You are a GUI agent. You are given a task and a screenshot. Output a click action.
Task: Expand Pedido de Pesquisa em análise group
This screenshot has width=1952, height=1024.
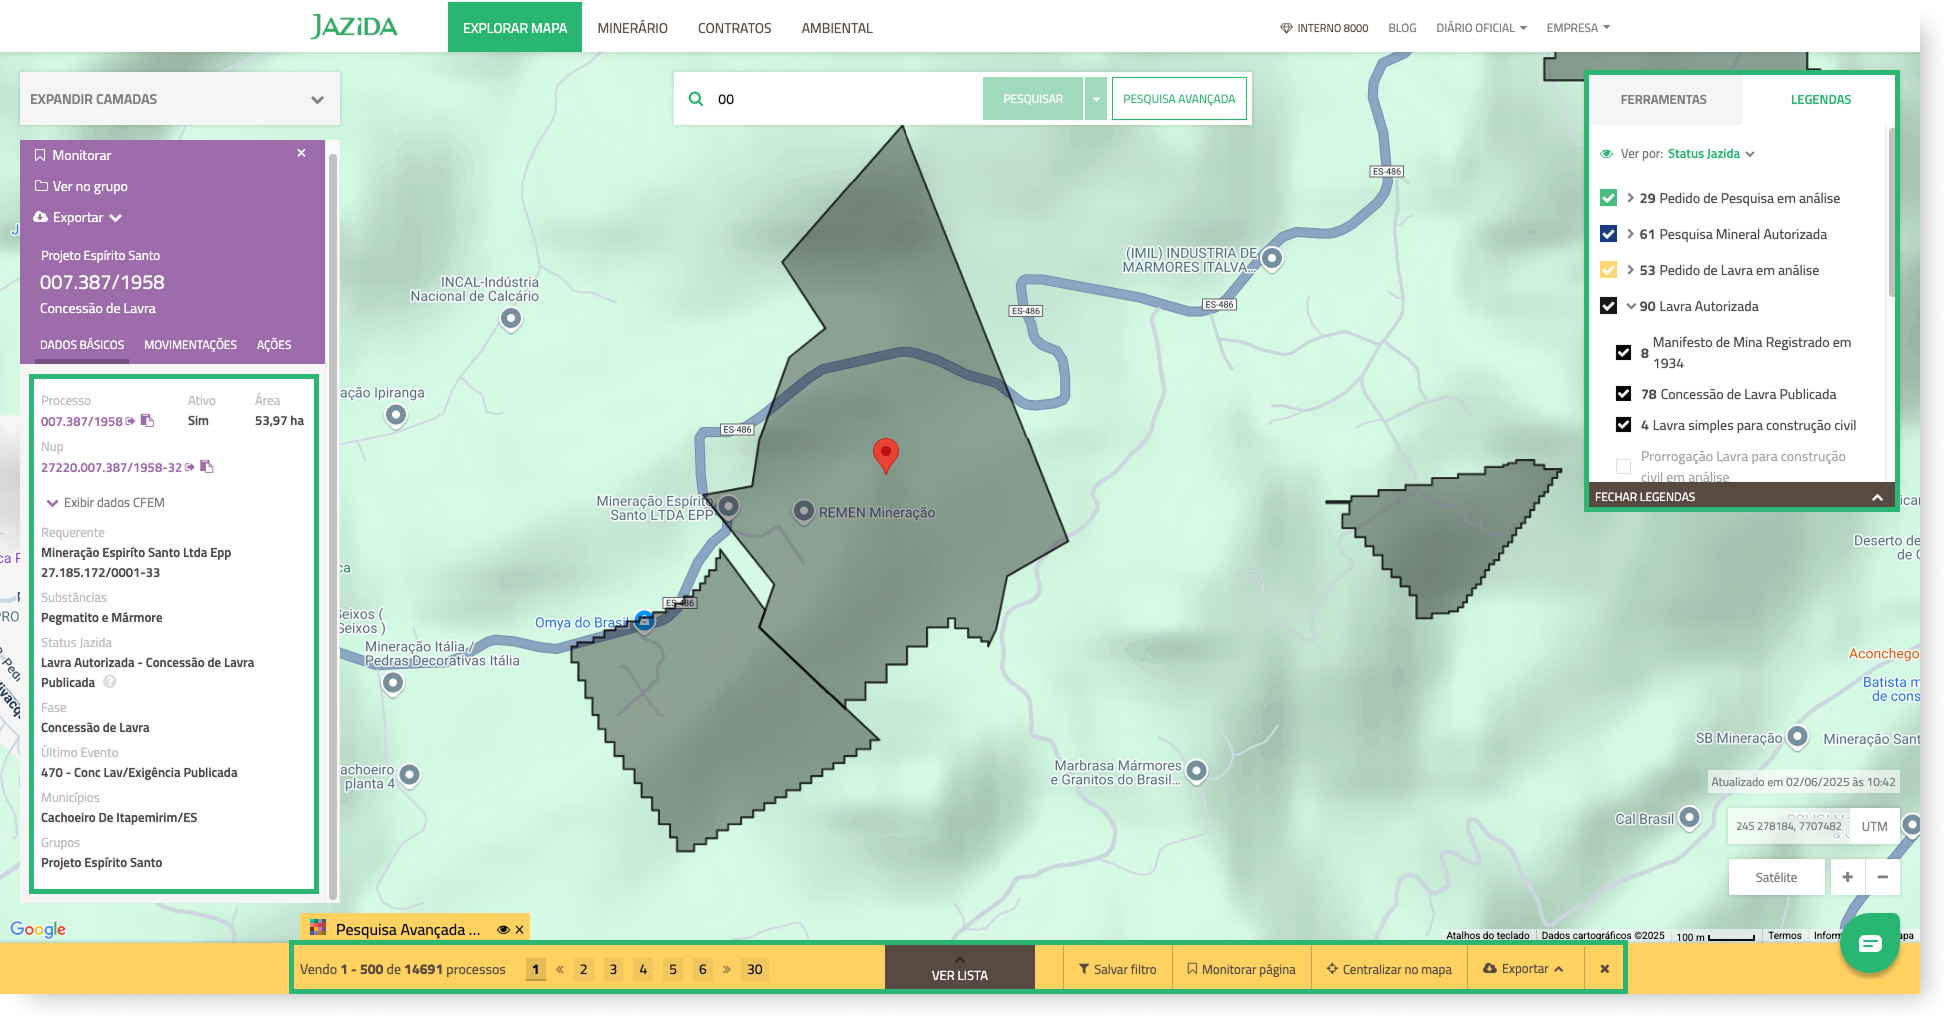pos(1630,198)
